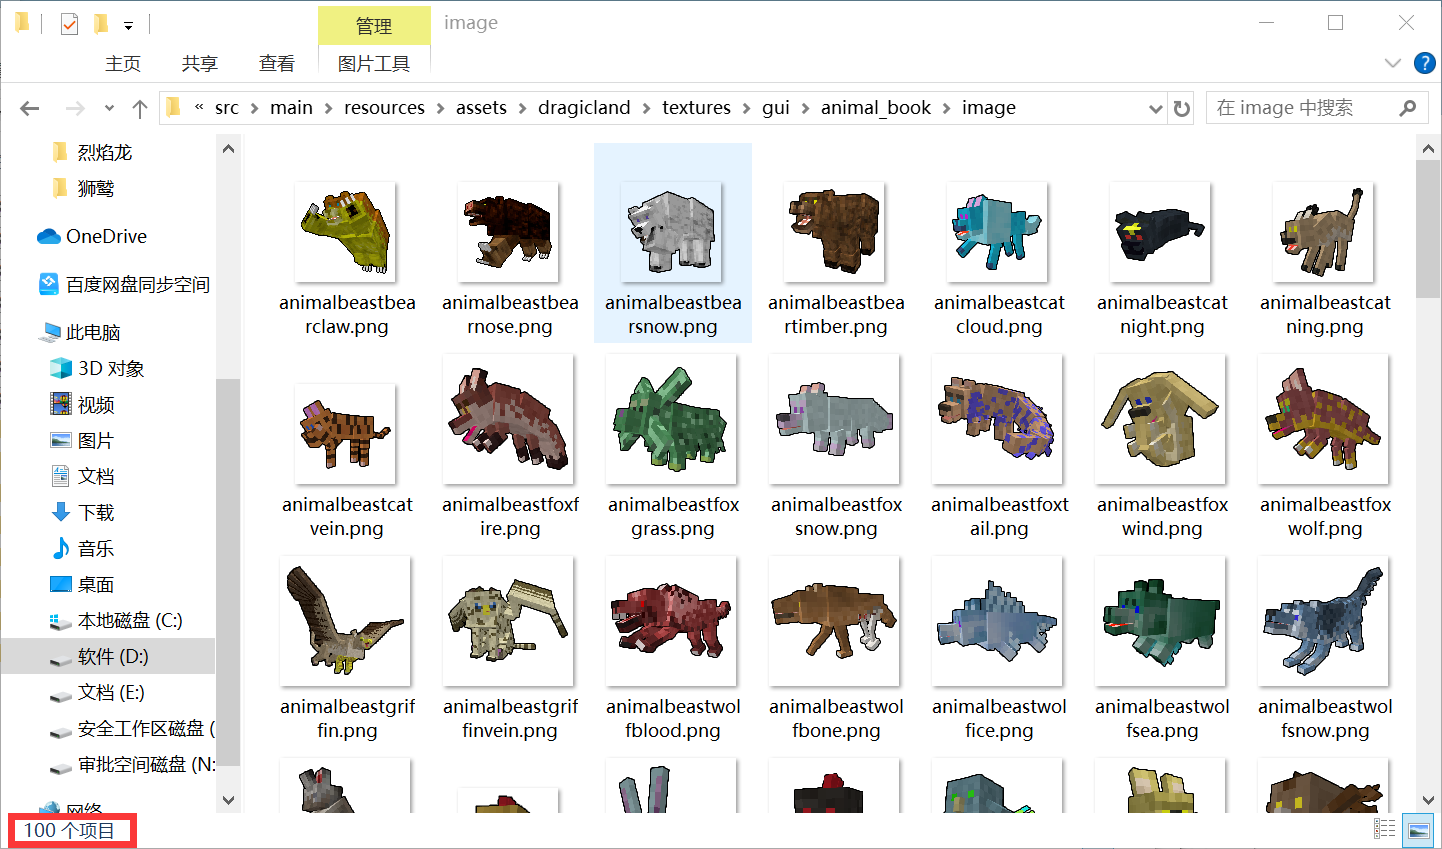The height and width of the screenshot is (849, 1442).
Task: Expand hidden path with « chevron
Action: (x=199, y=108)
